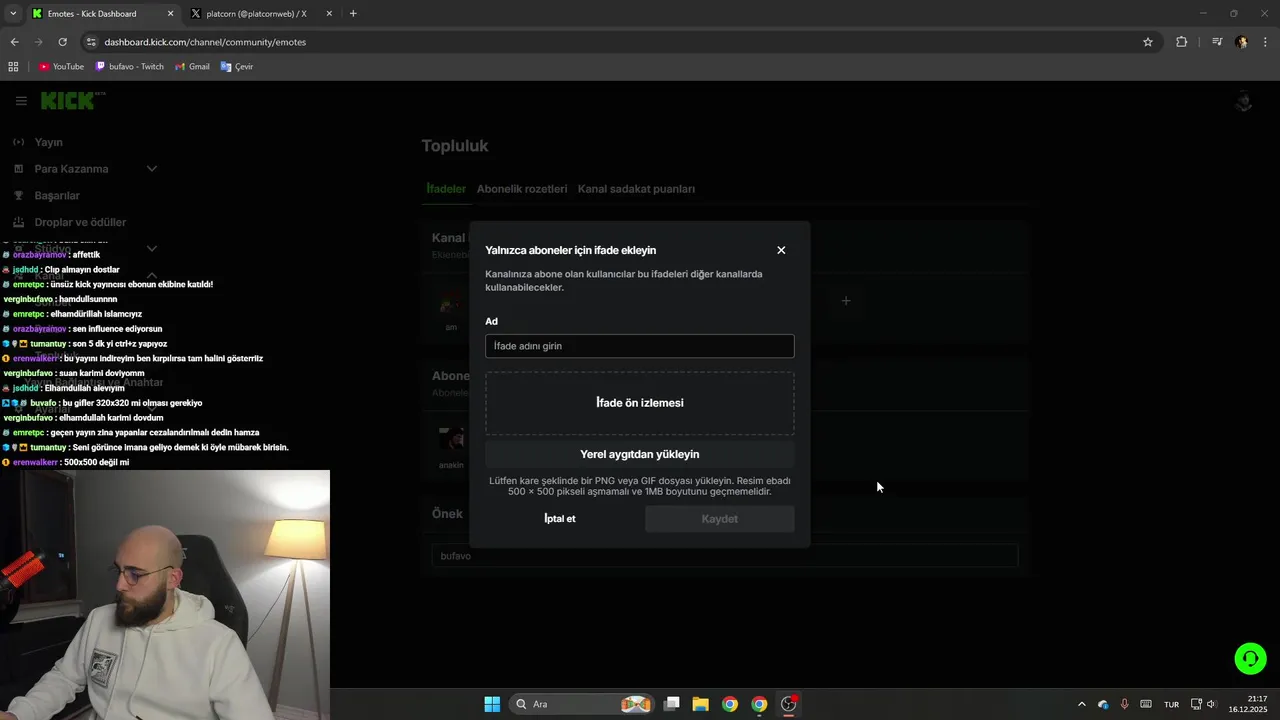Select the 'am' channel emote thumbnail

tap(451, 303)
